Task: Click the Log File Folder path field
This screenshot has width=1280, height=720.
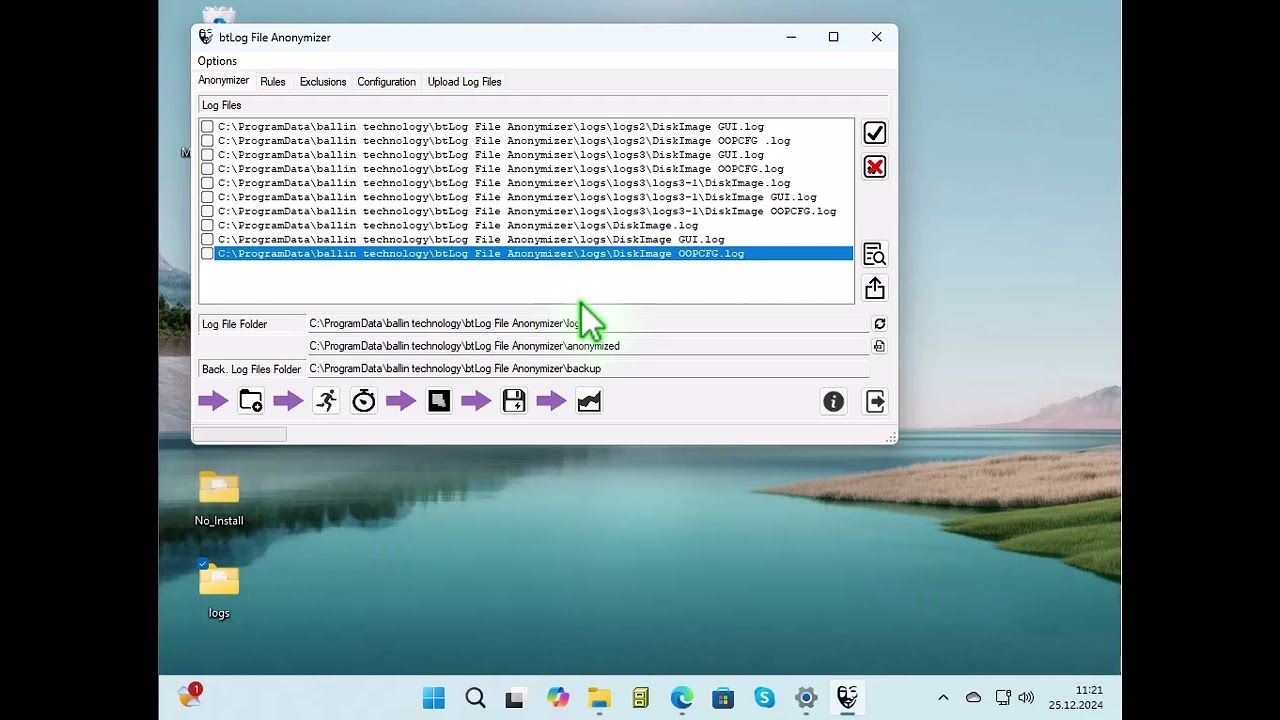Action: pos(588,324)
